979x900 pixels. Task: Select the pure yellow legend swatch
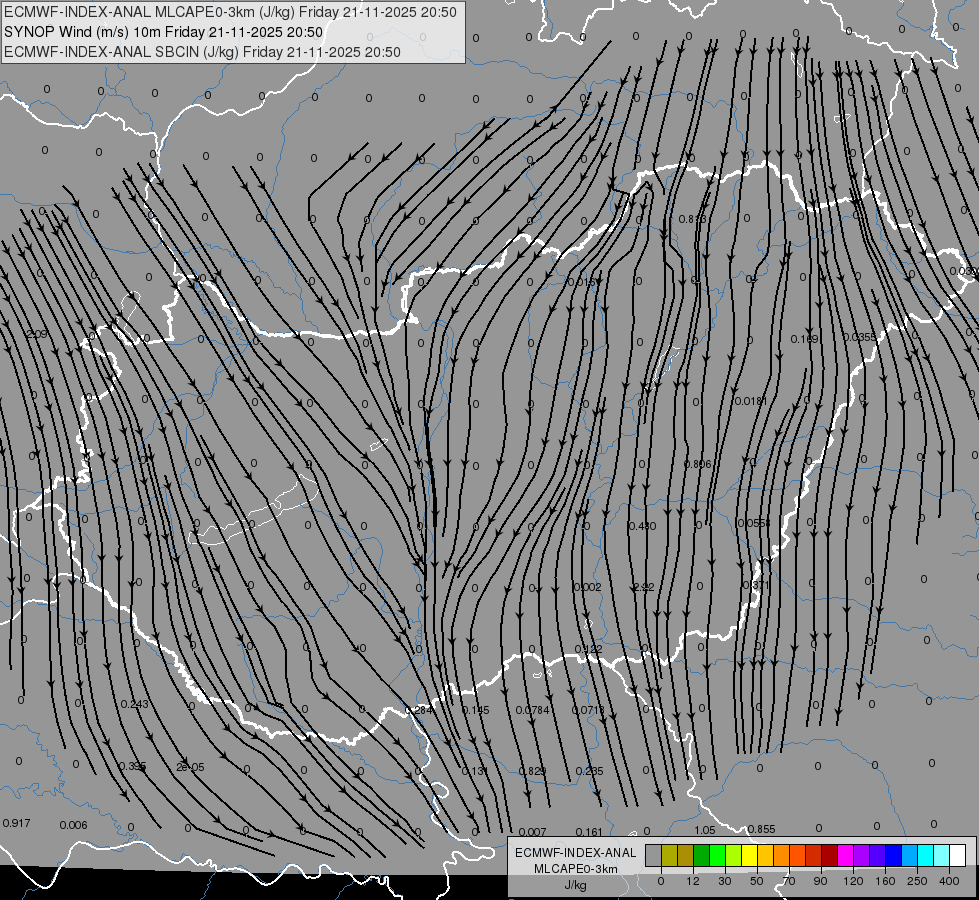pyautogui.click(x=750, y=855)
